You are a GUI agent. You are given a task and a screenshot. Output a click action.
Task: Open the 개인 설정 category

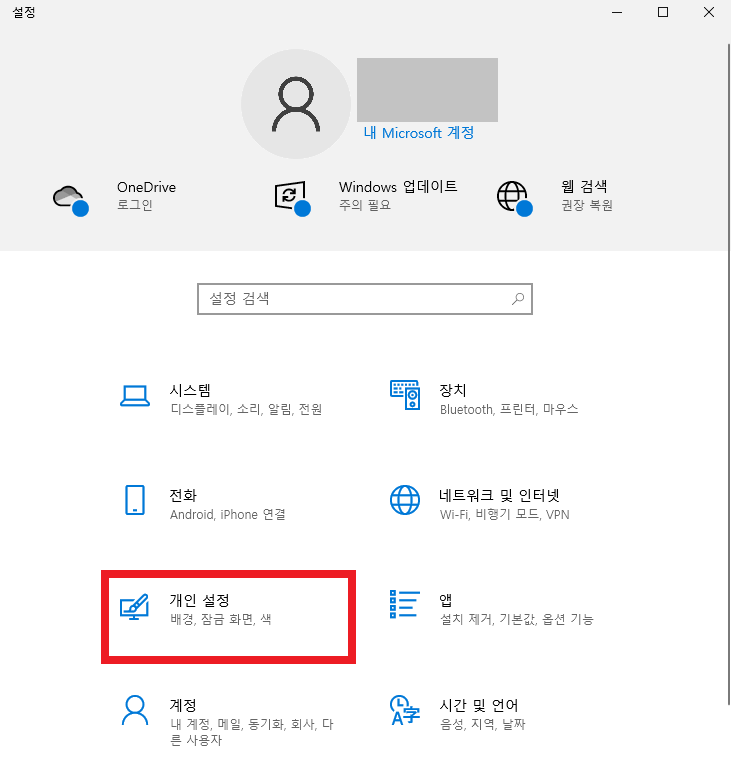228,616
